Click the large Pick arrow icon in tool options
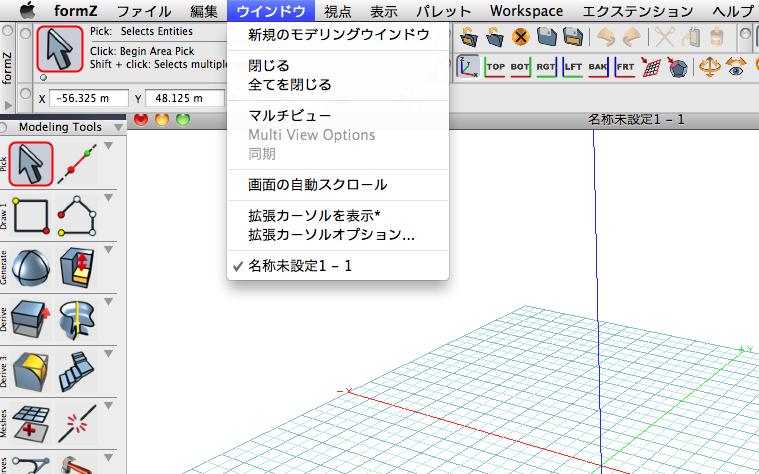The height and width of the screenshot is (474, 759). [x=60, y=49]
